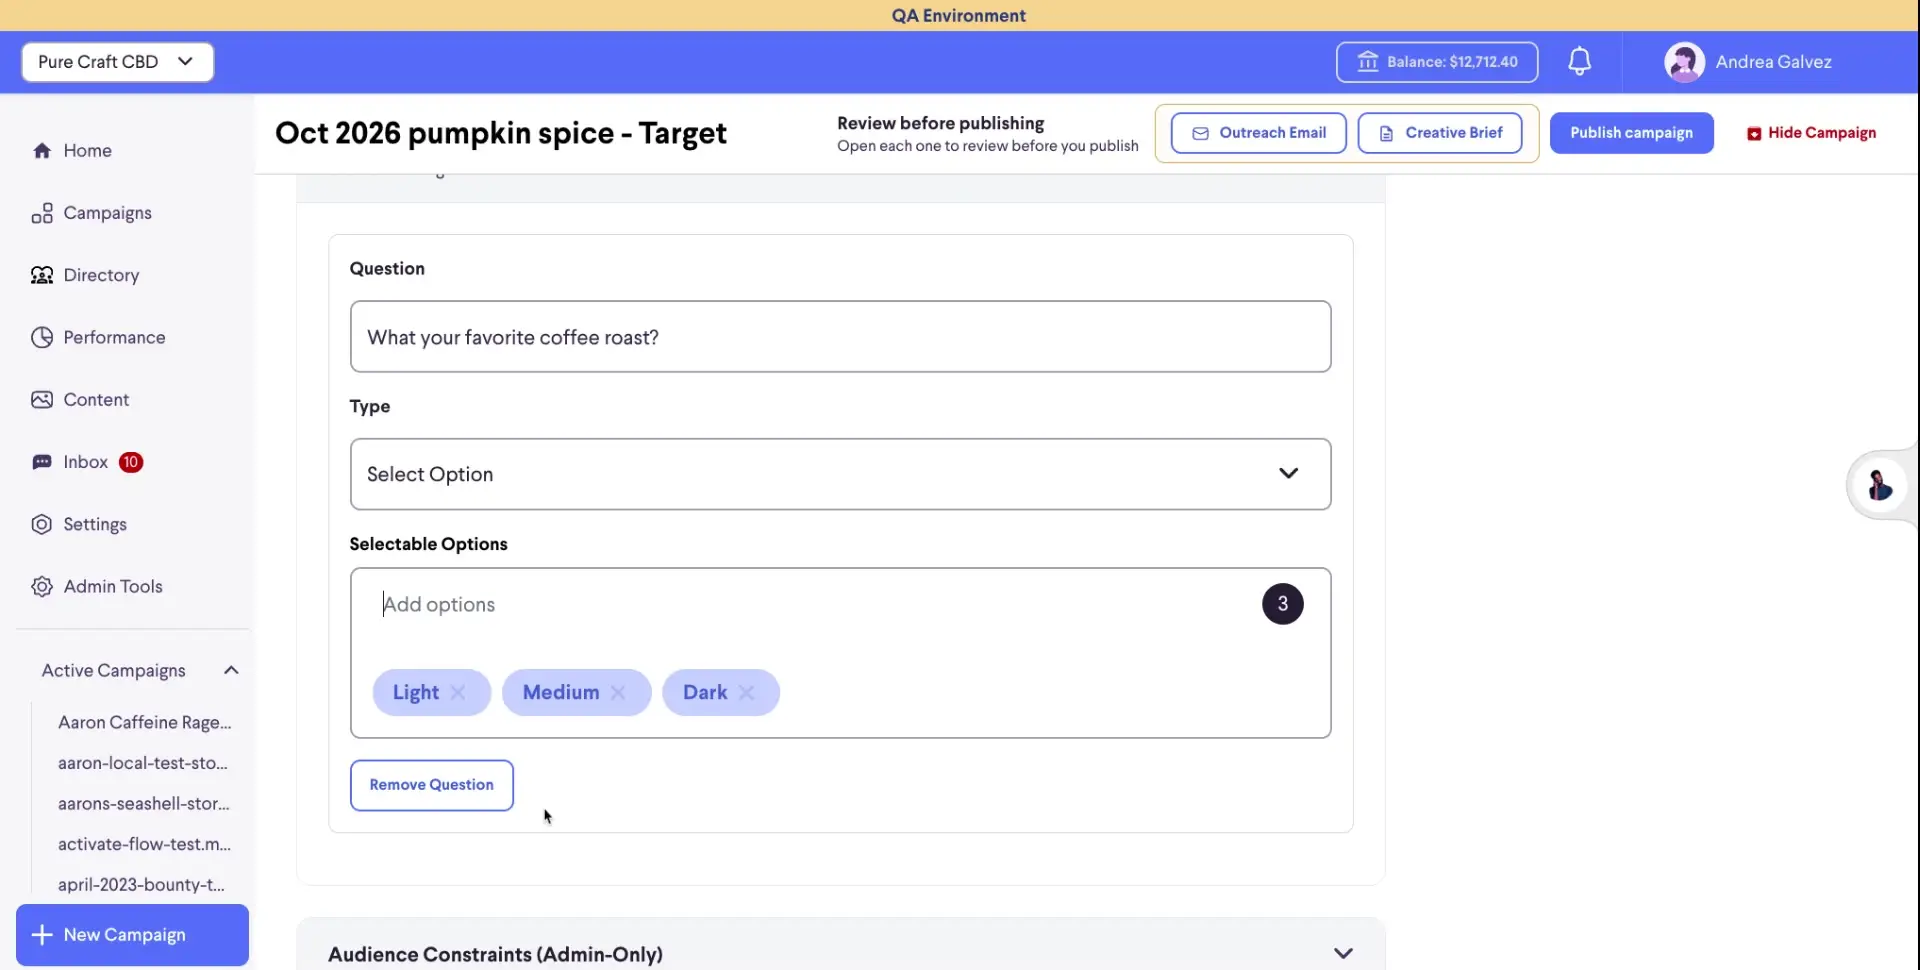1920x970 pixels.
Task: Focus the Question text field
Action: click(840, 337)
